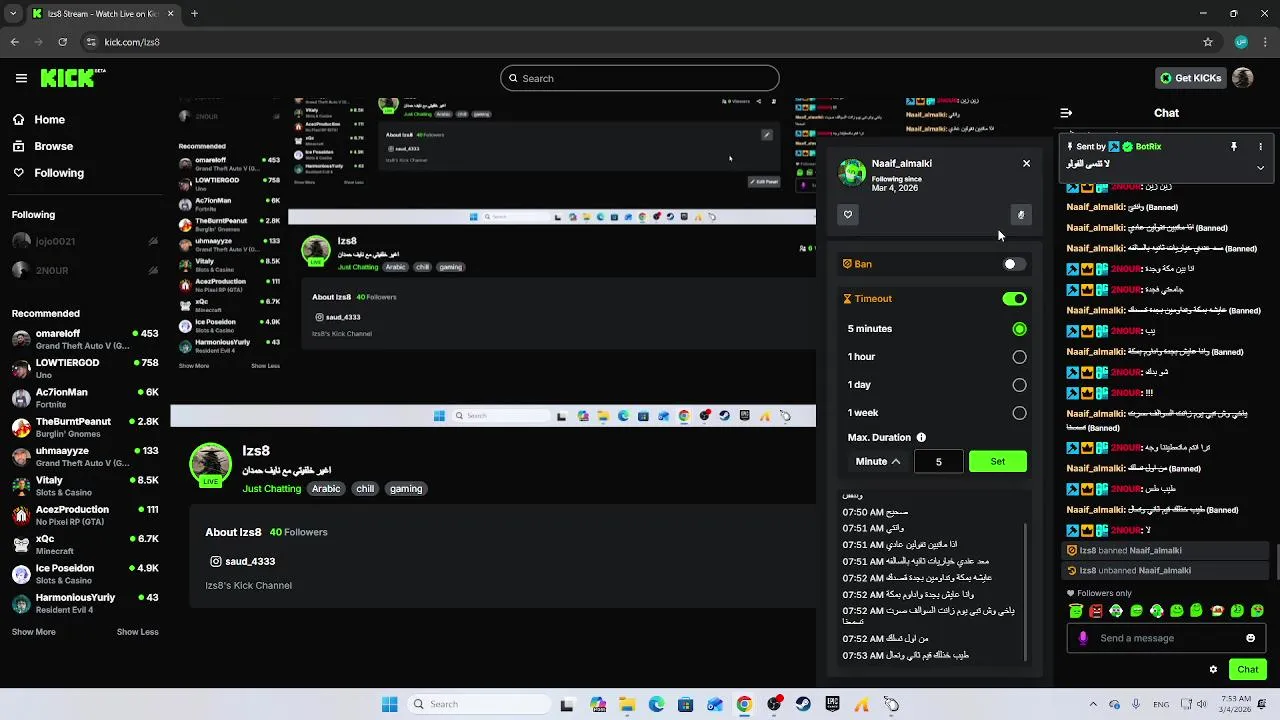The height and width of the screenshot is (720, 1280).
Task: Select 5 minutes timeout option
Action: coord(1019,329)
